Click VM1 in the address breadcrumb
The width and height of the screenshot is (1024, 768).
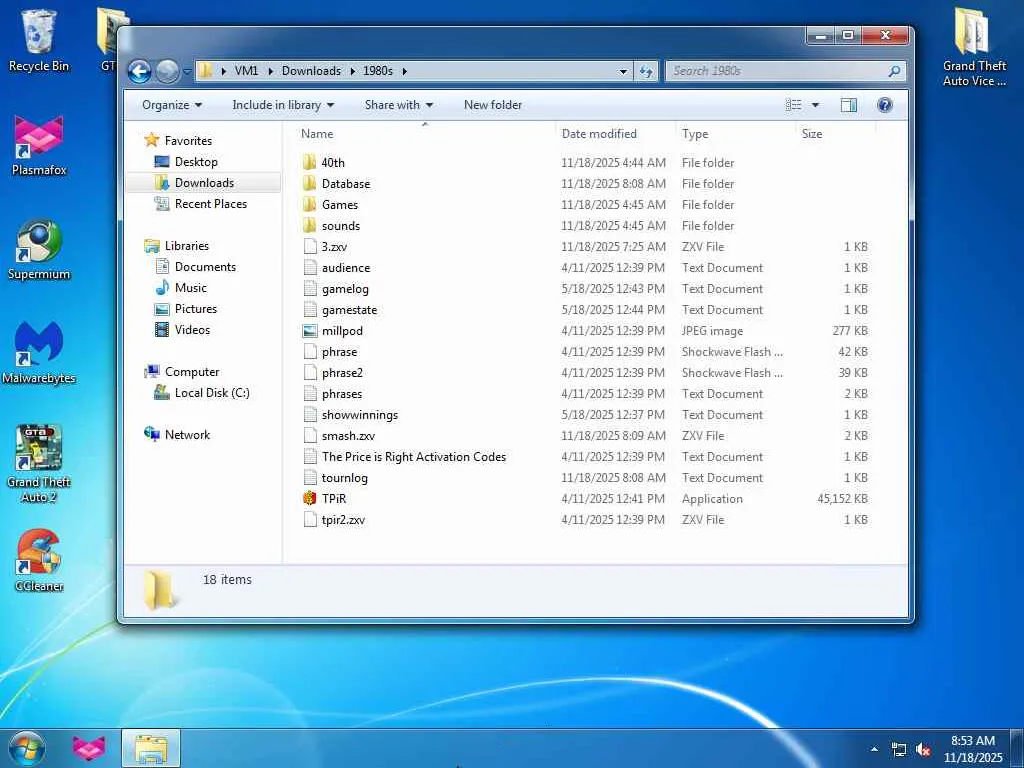(x=246, y=71)
